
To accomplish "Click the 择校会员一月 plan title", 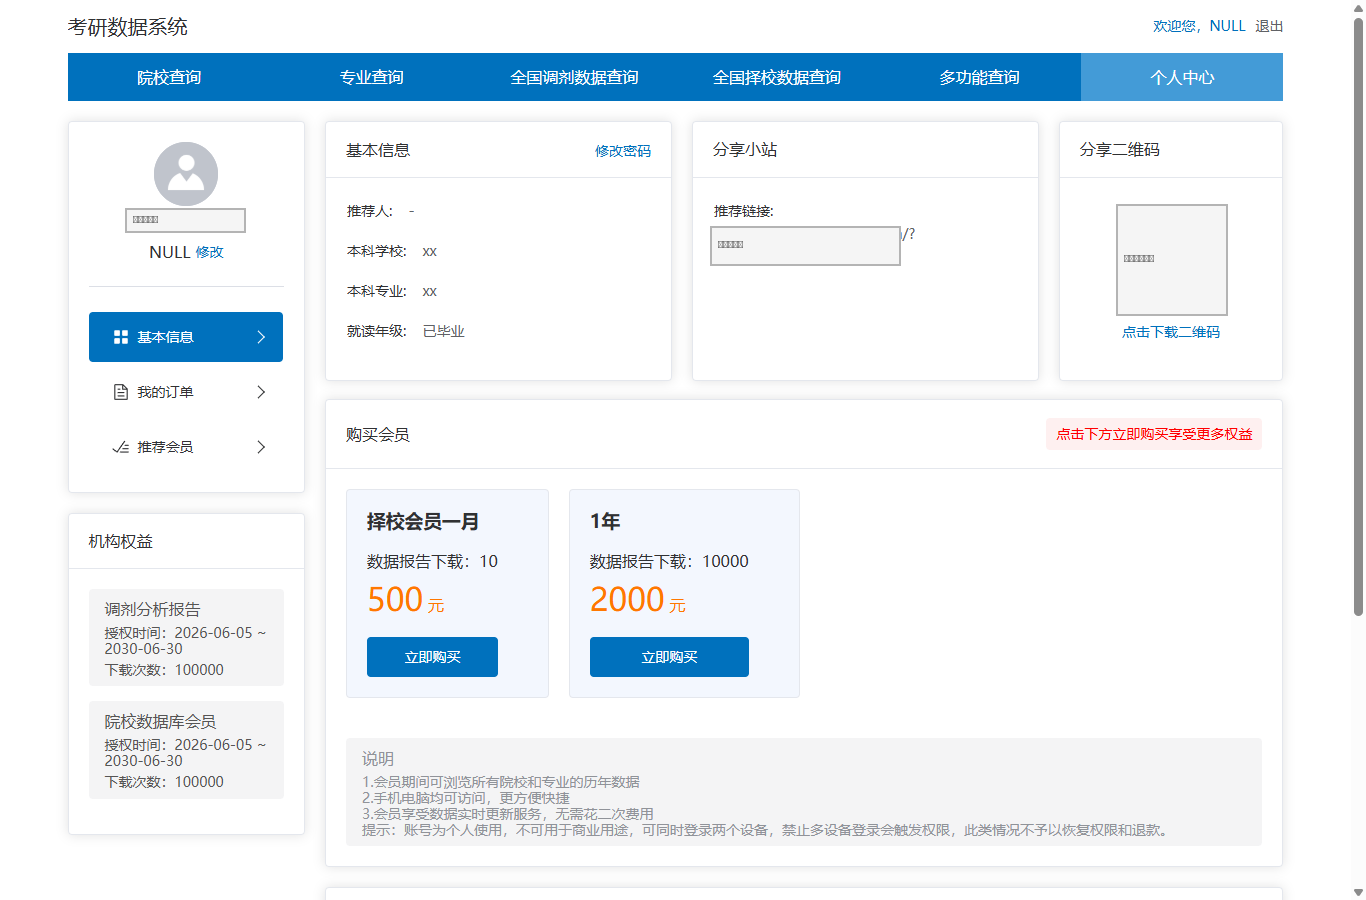I will (423, 521).
